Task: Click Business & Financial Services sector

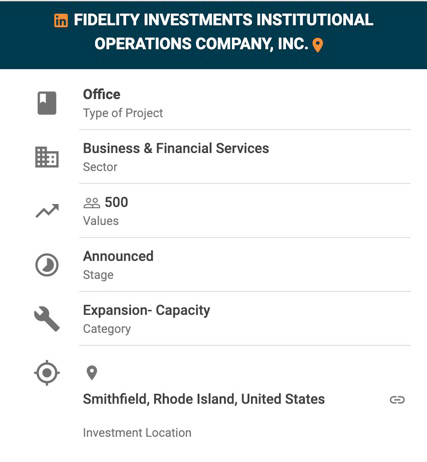Action: tap(176, 148)
